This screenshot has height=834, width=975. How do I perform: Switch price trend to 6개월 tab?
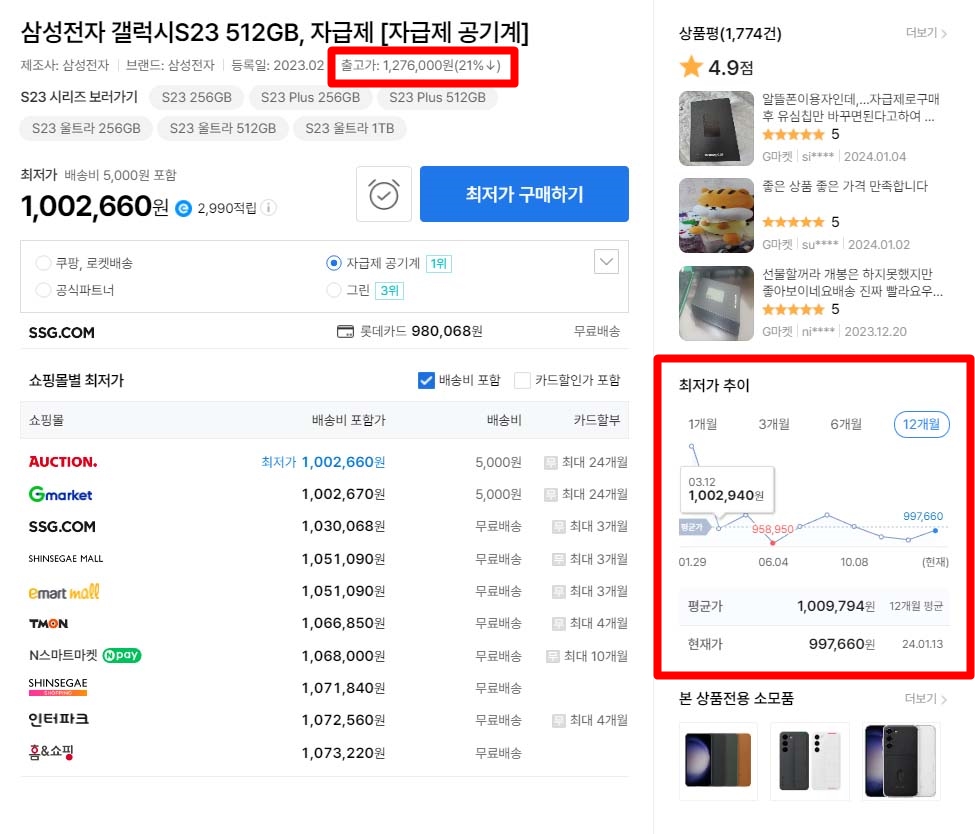click(846, 424)
